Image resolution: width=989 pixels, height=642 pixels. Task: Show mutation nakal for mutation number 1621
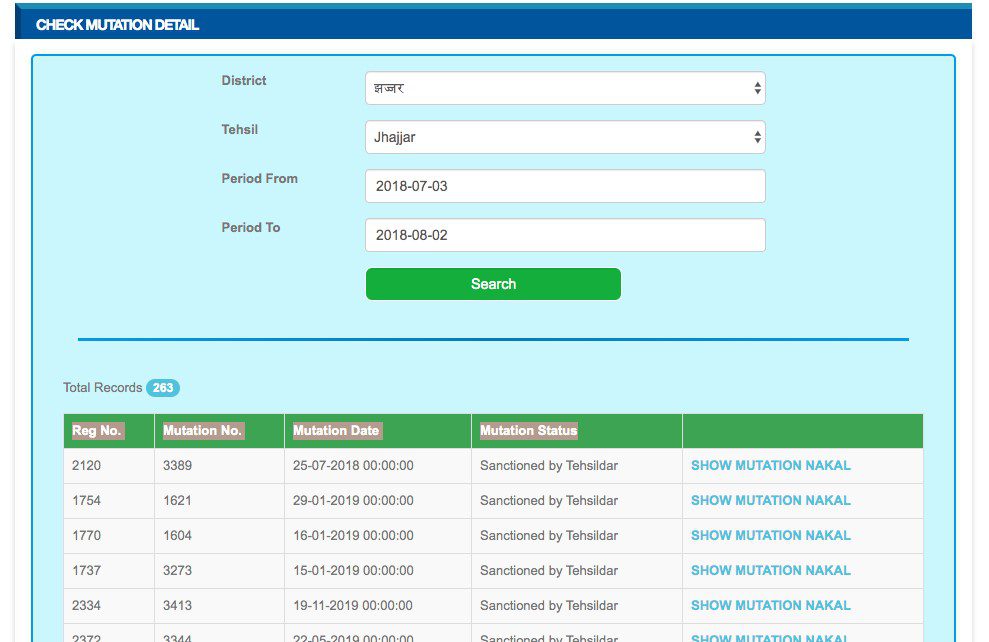coord(770,500)
